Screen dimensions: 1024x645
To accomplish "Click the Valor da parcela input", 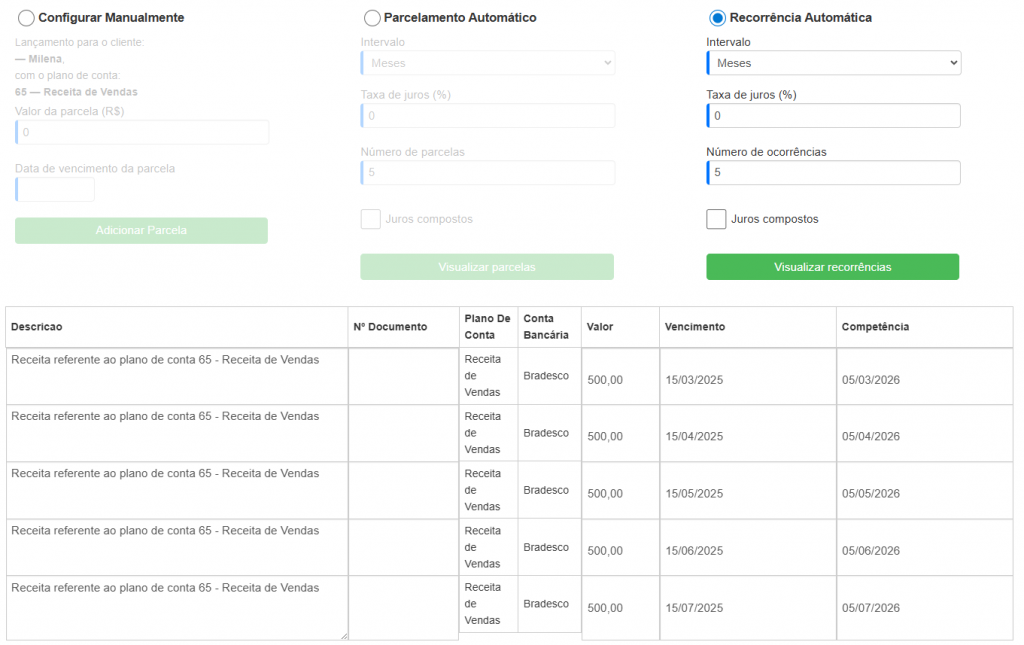I will (x=142, y=132).
